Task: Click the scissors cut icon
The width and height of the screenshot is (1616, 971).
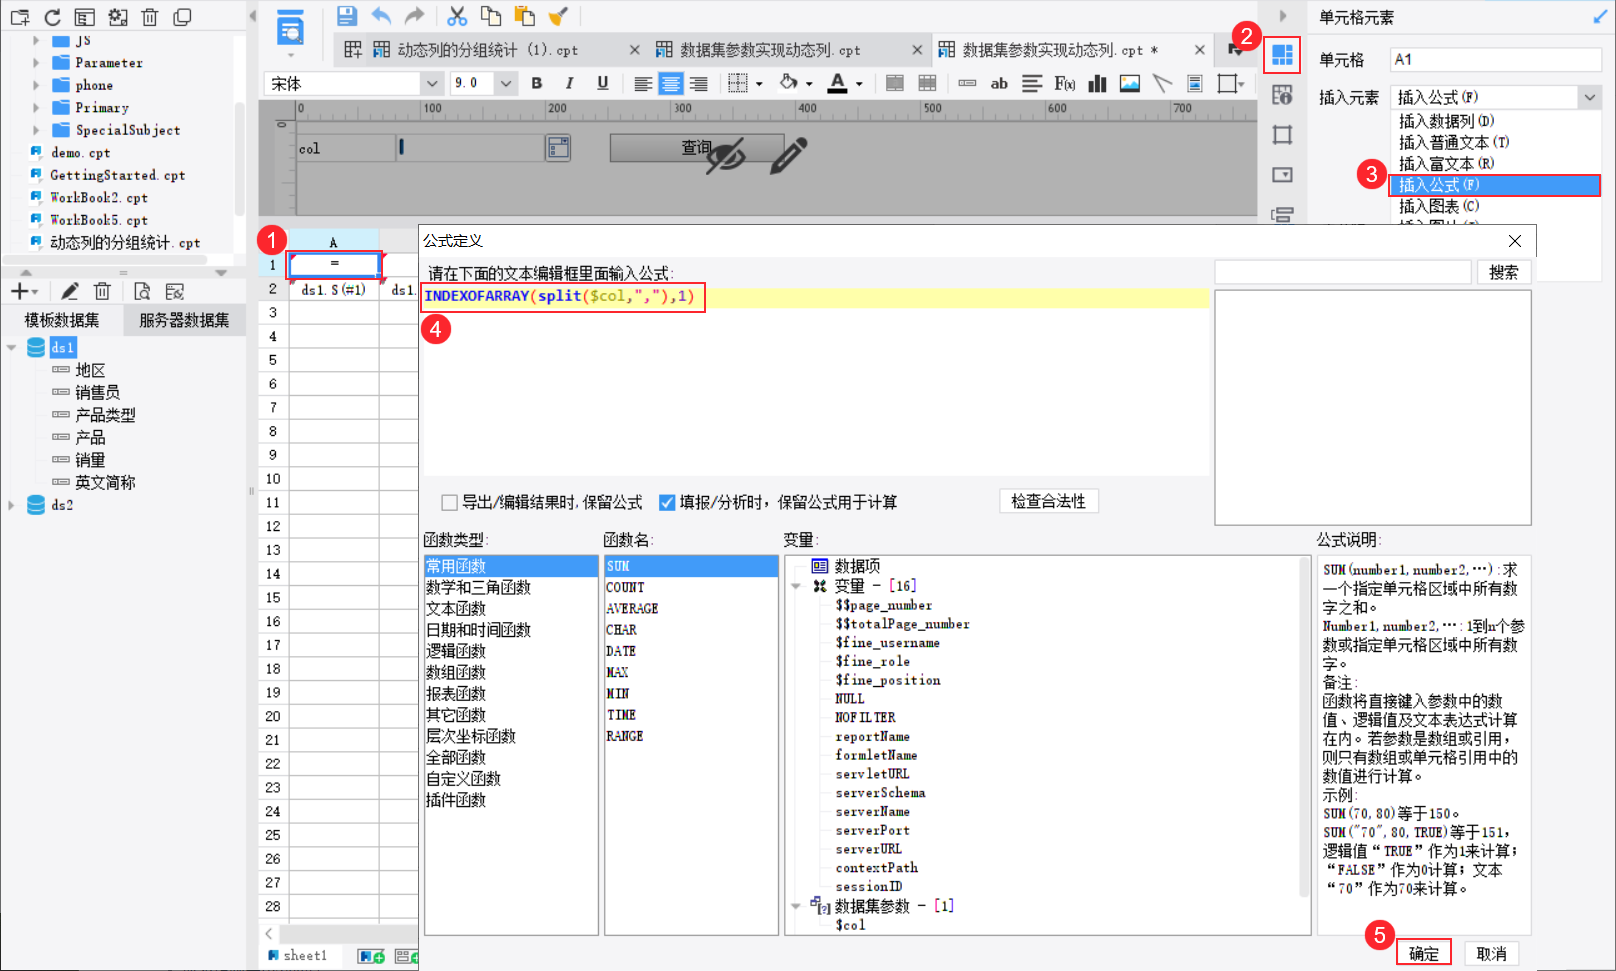Action: coord(457,16)
